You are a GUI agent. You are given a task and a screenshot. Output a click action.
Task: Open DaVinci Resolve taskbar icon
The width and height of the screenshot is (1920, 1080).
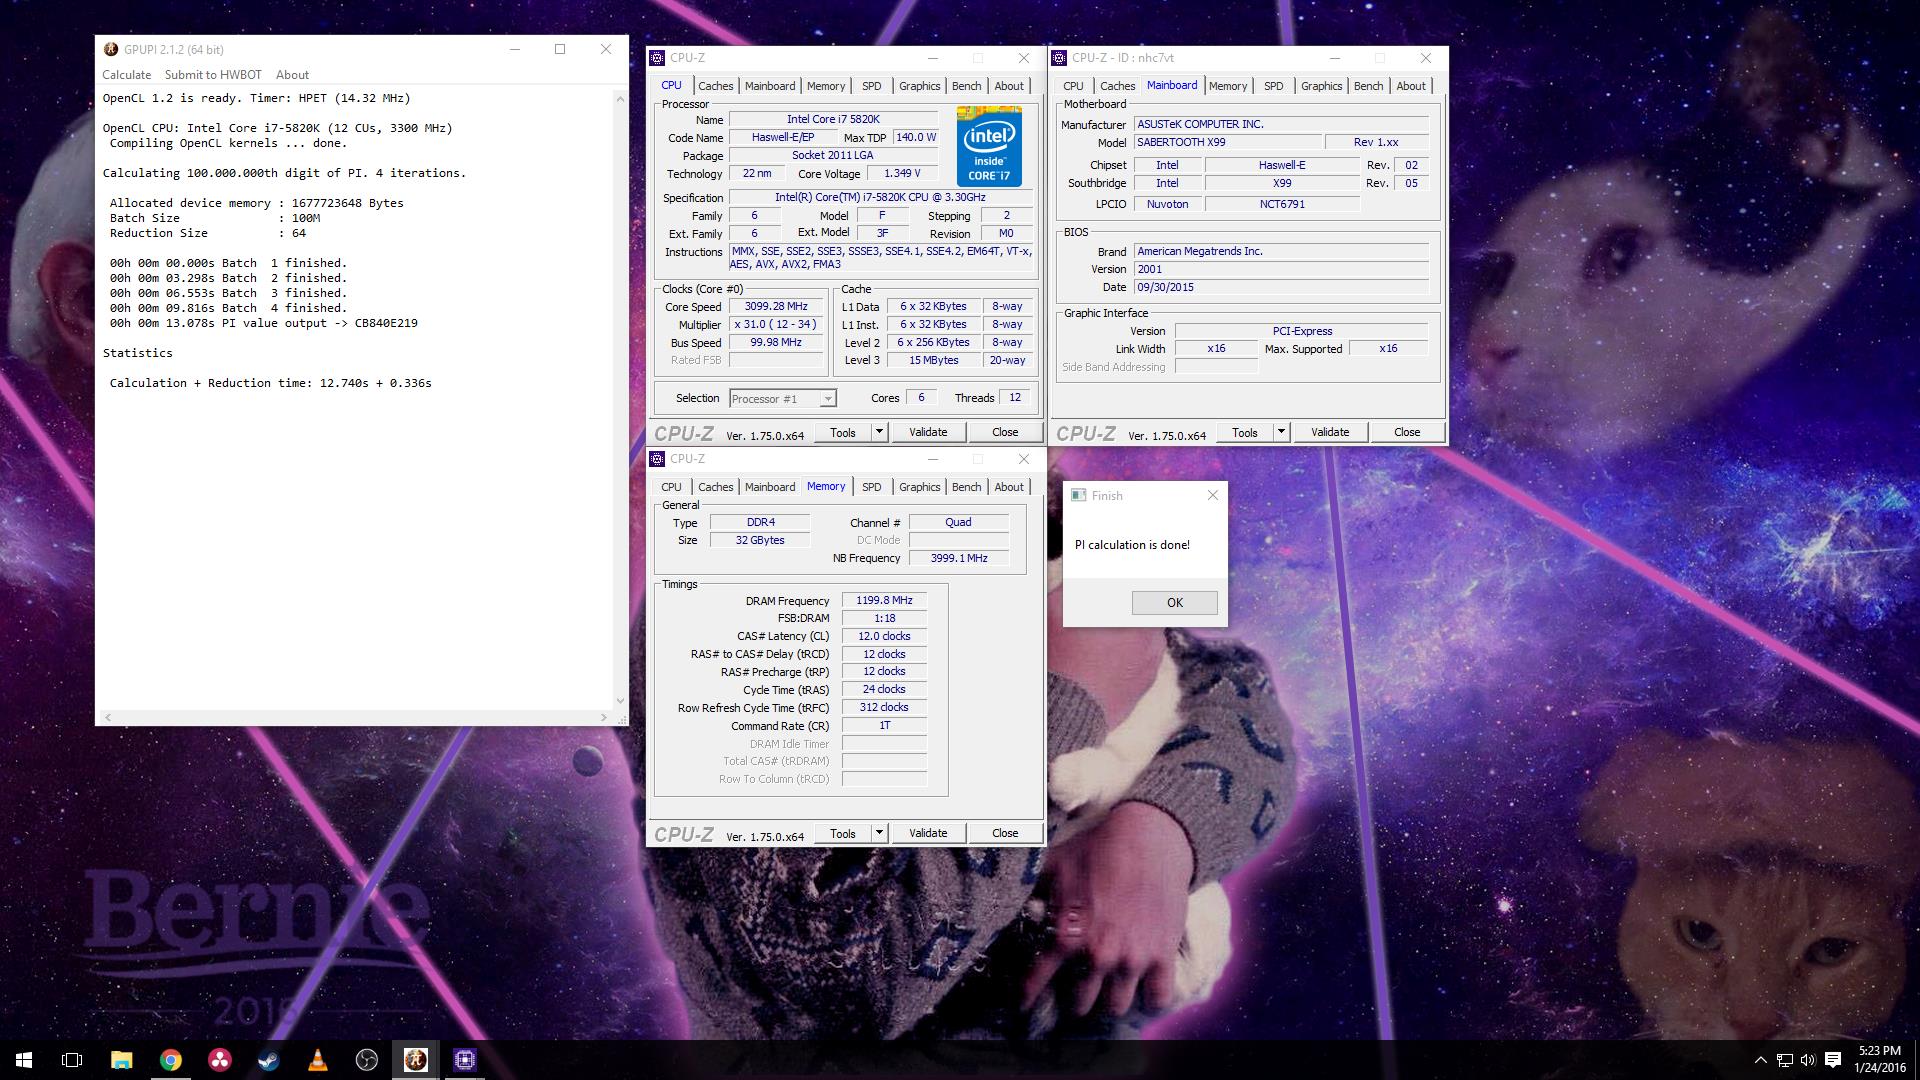tap(220, 1060)
